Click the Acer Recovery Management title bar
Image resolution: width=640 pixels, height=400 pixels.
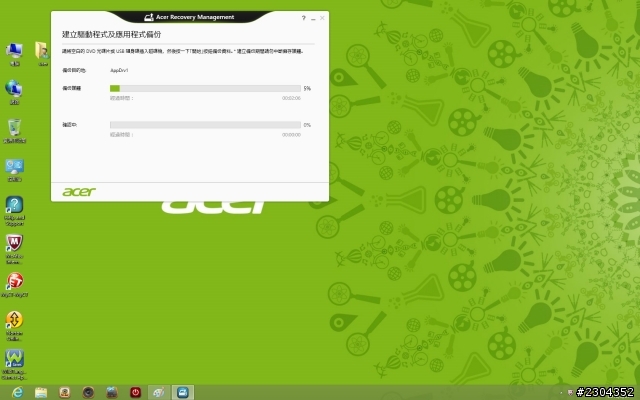[x=189, y=17]
